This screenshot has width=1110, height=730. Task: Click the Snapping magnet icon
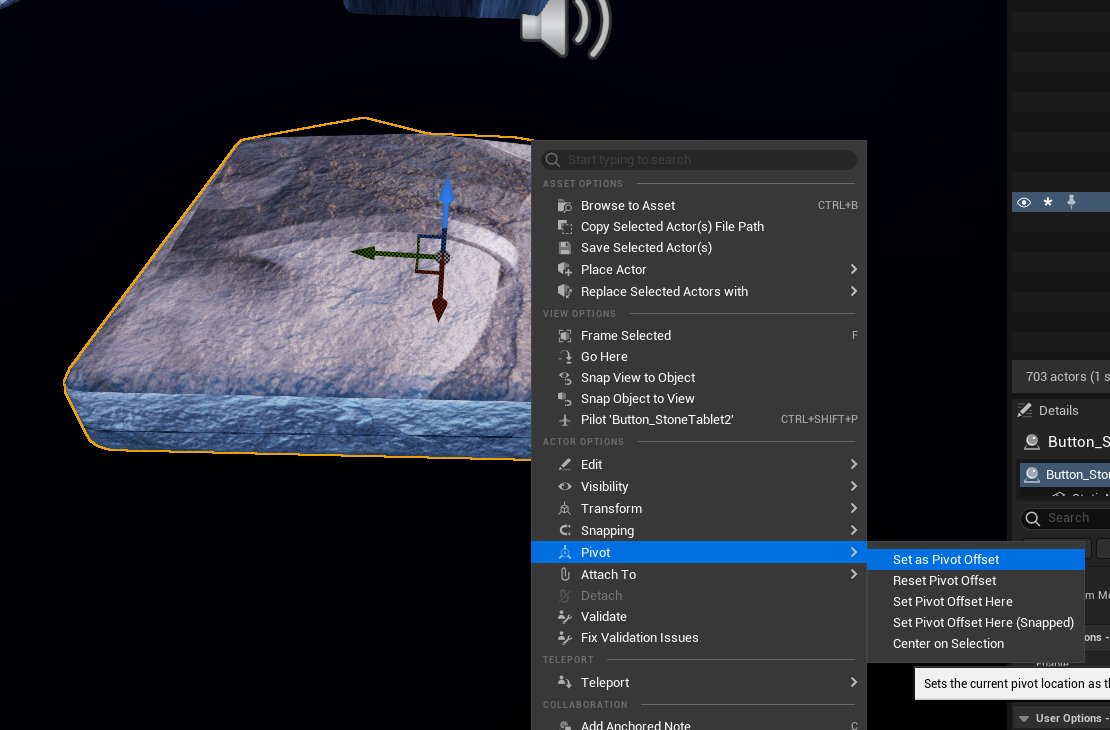coord(564,530)
